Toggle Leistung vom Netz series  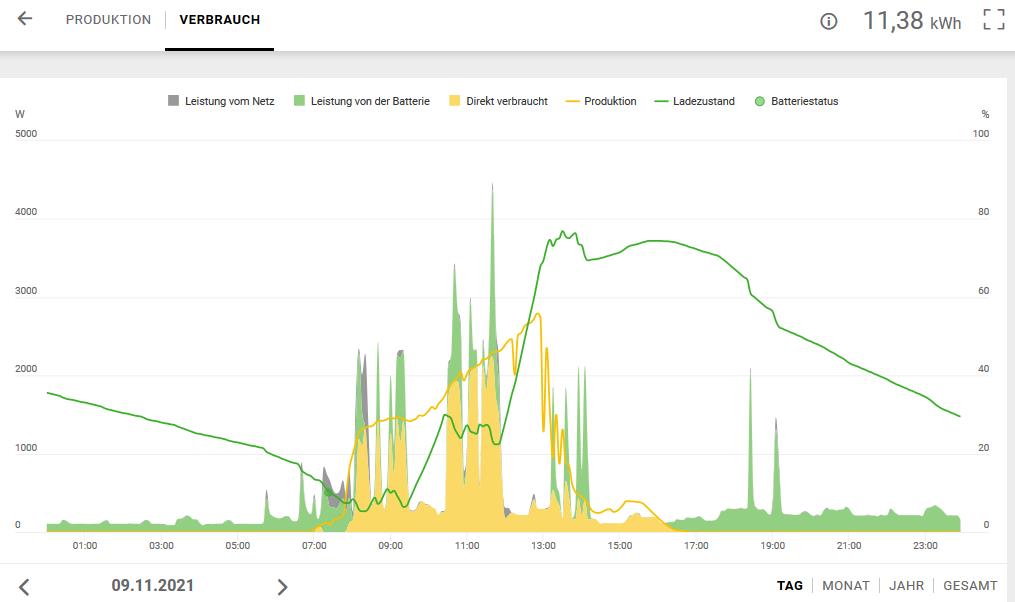click(x=221, y=101)
